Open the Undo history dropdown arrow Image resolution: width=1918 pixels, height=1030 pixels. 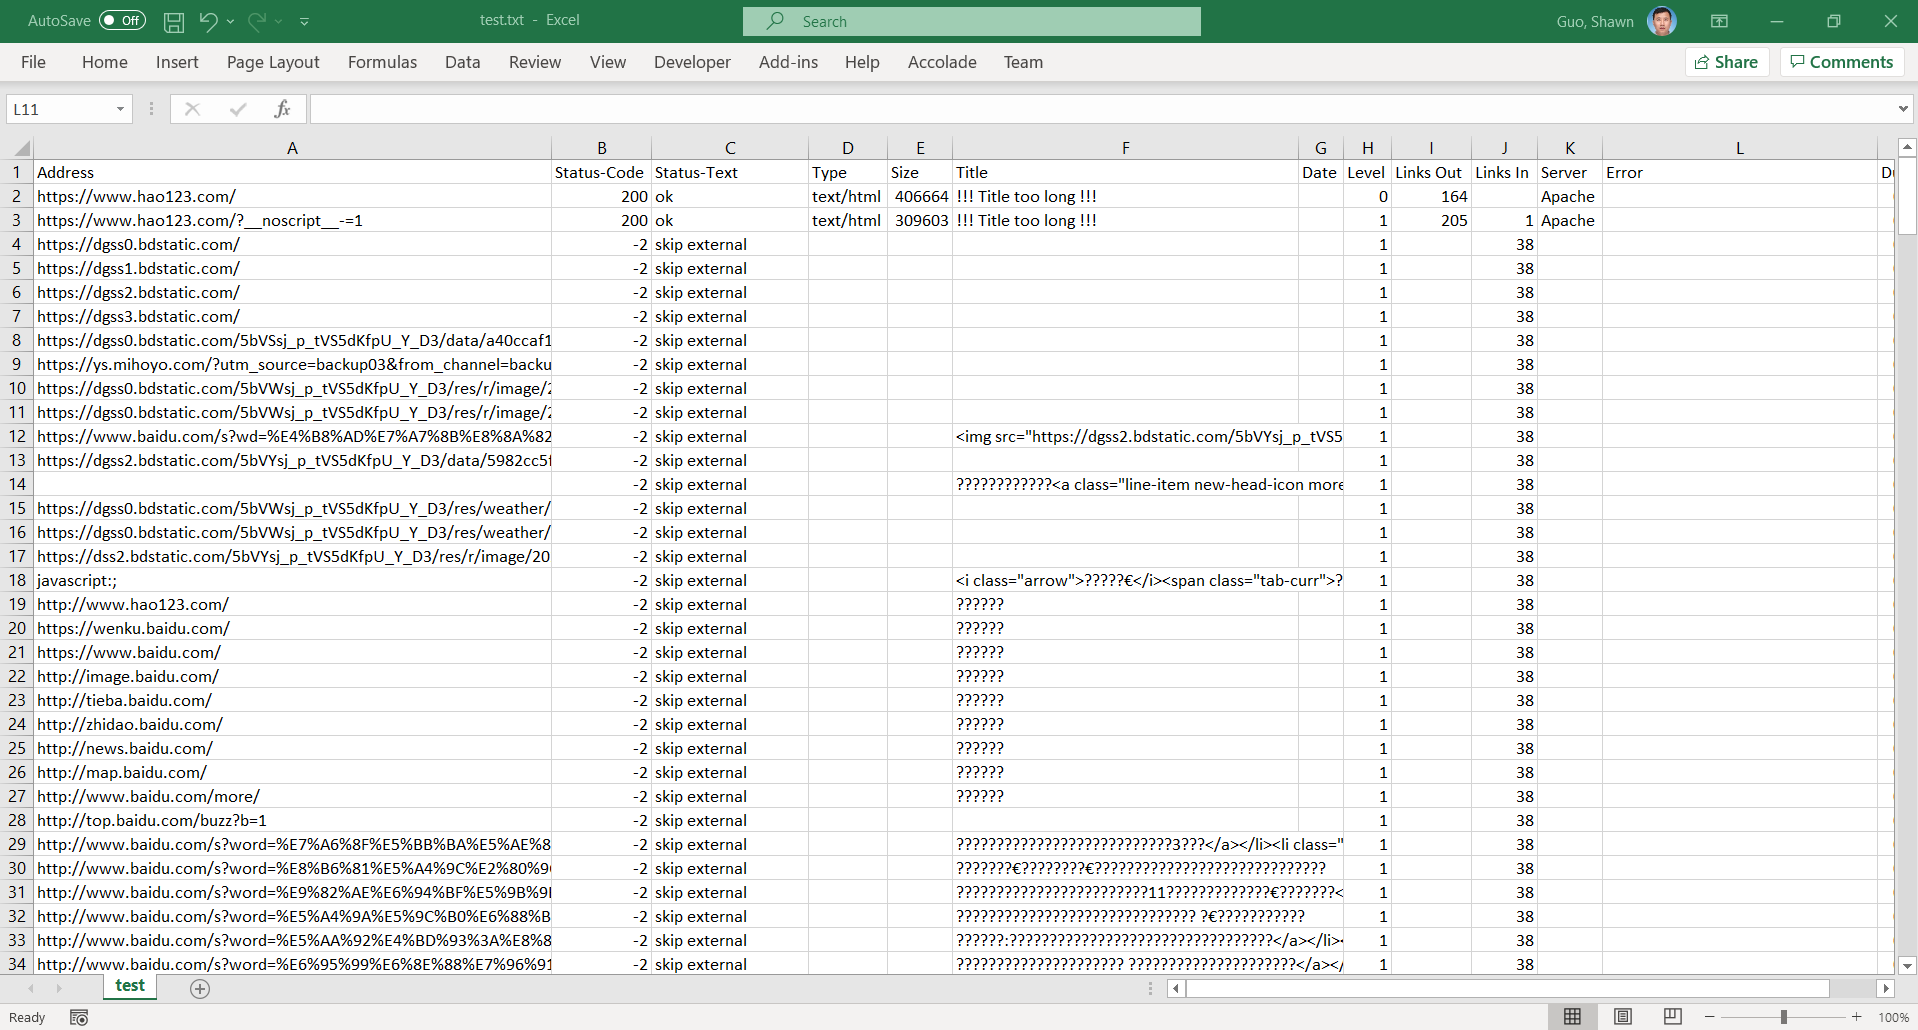pyautogui.click(x=231, y=21)
